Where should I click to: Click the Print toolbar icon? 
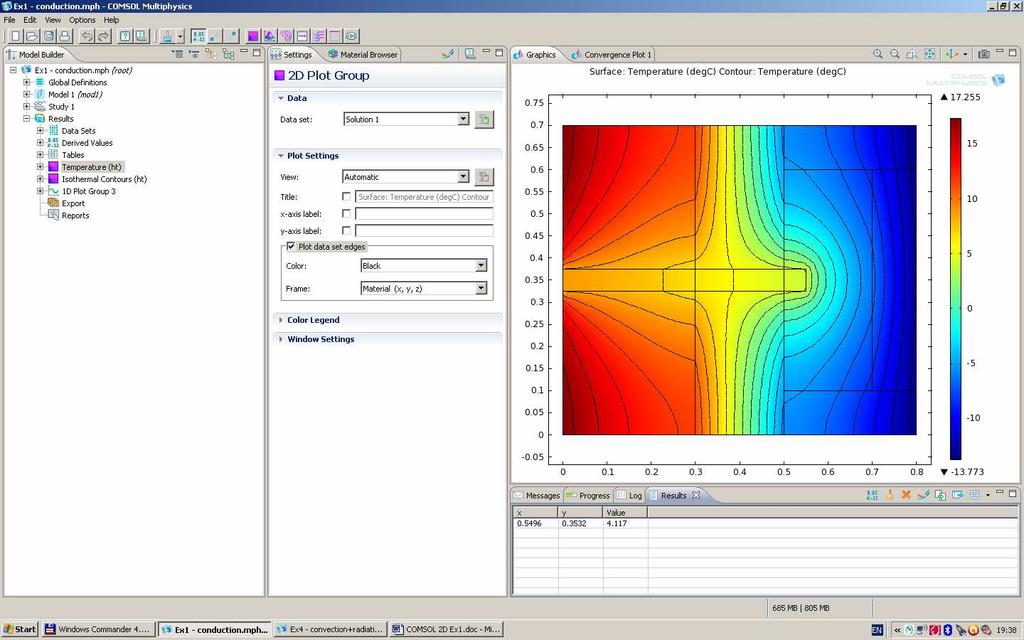64,36
